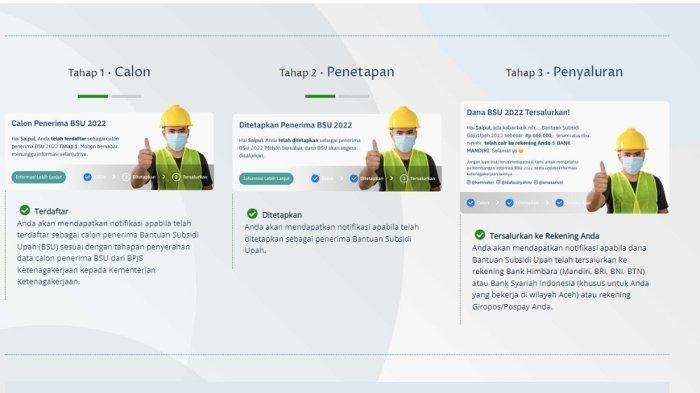
Task: Click the gray progress segment under Tahap 1
Action: click(126, 96)
